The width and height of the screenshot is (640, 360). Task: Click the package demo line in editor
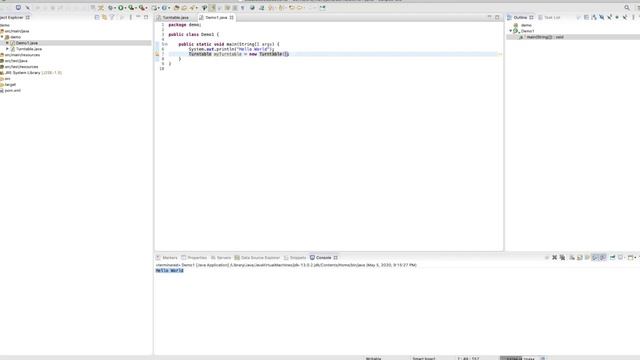coord(184,25)
